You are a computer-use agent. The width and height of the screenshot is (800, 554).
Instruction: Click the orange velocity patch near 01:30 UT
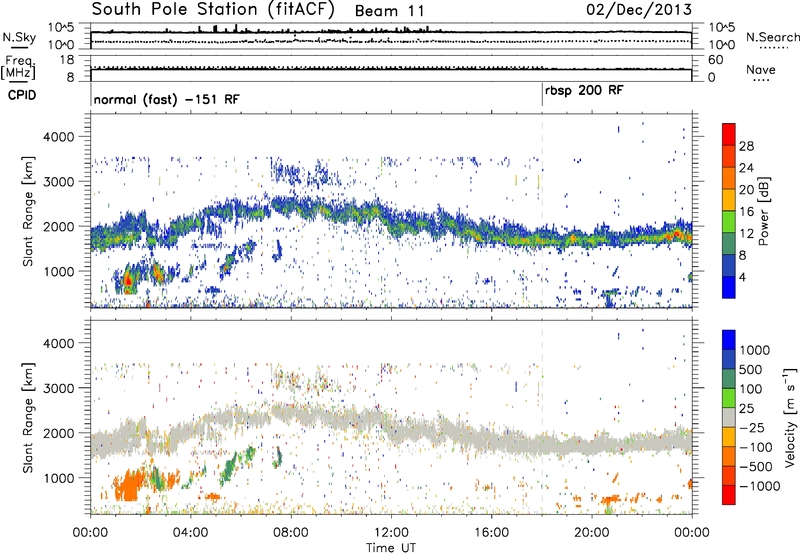(131, 486)
